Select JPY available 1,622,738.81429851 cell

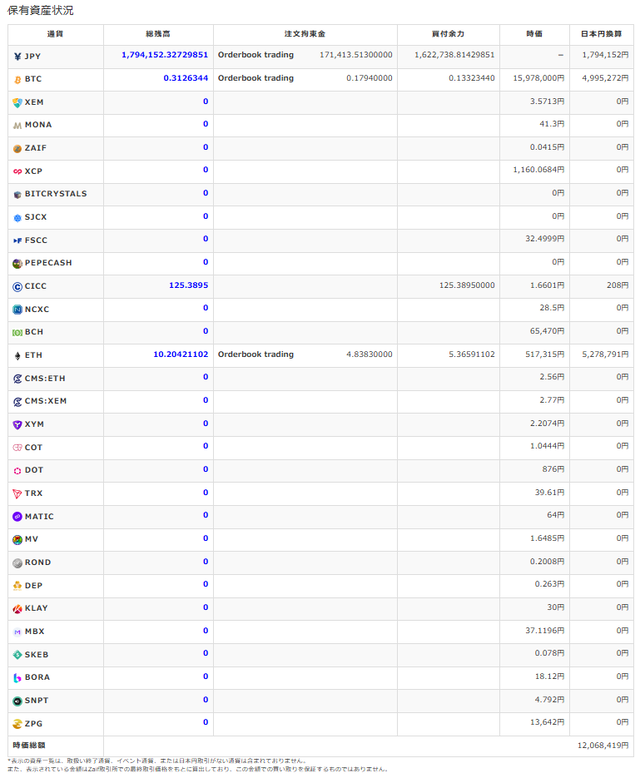click(454, 55)
